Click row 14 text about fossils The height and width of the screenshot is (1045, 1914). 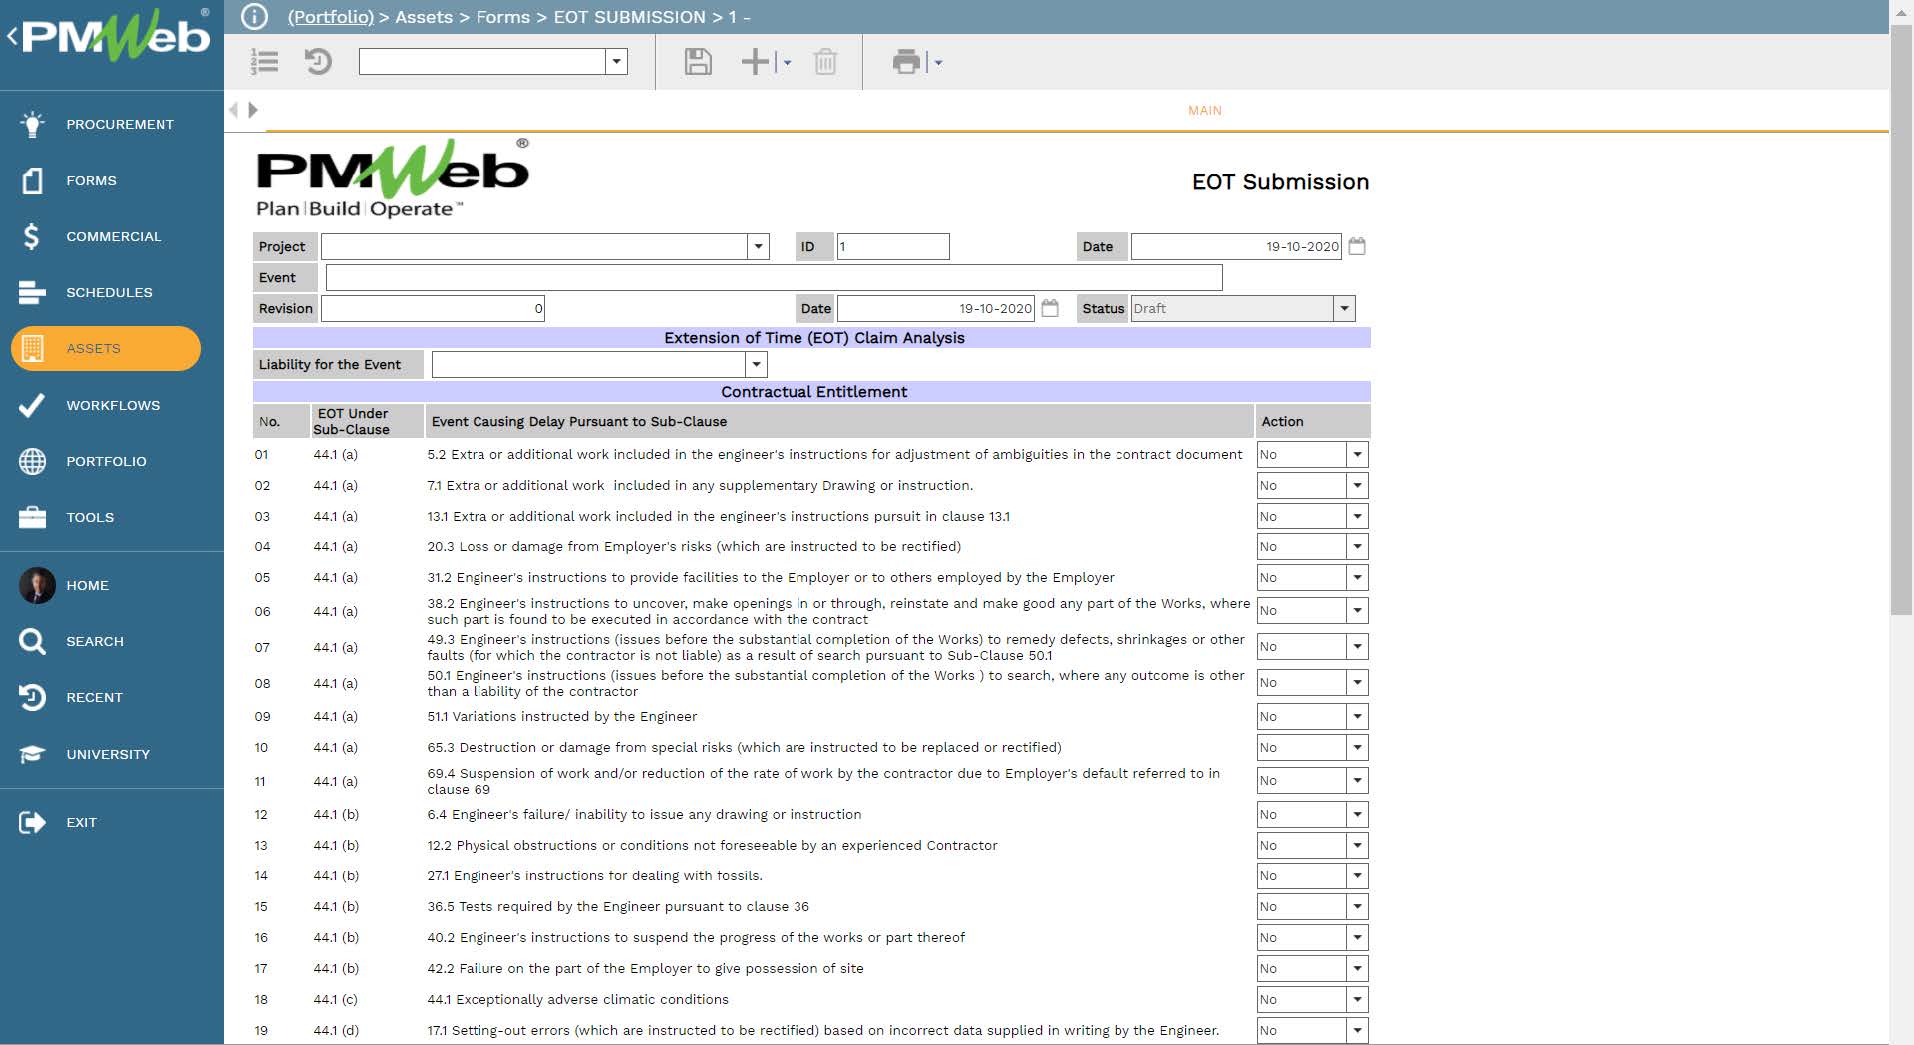(x=595, y=875)
